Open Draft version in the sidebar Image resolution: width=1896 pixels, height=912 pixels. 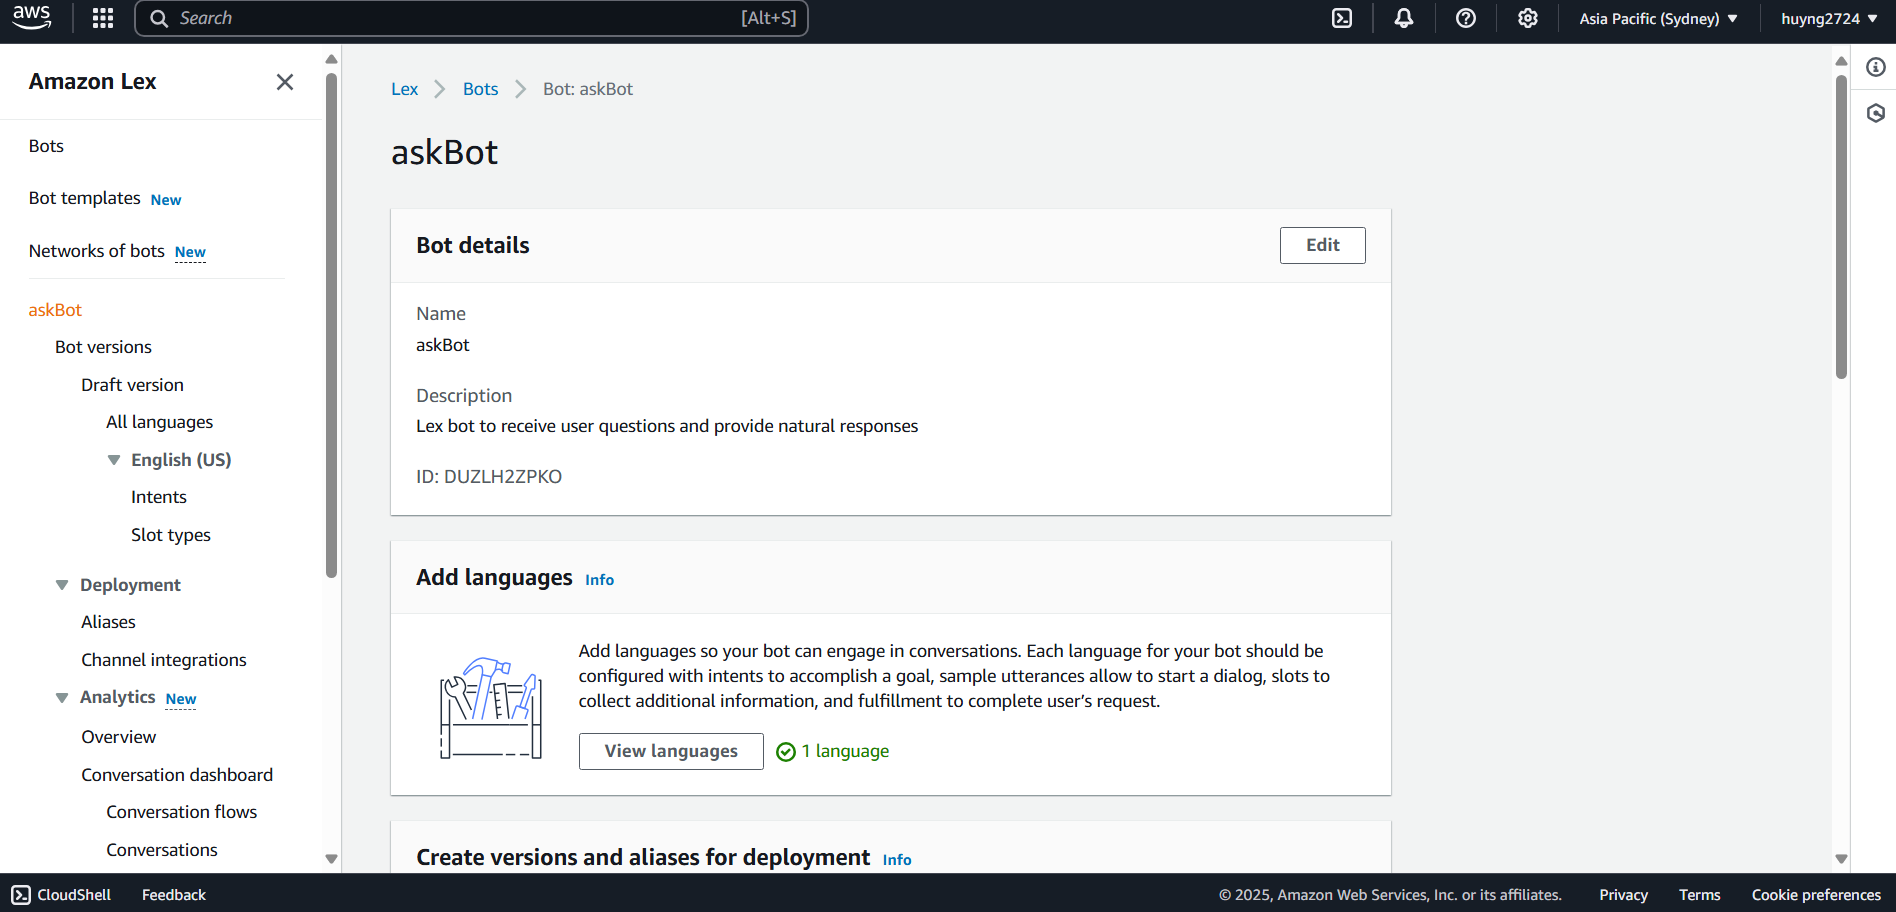pyautogui.click(x=132, y=385)
